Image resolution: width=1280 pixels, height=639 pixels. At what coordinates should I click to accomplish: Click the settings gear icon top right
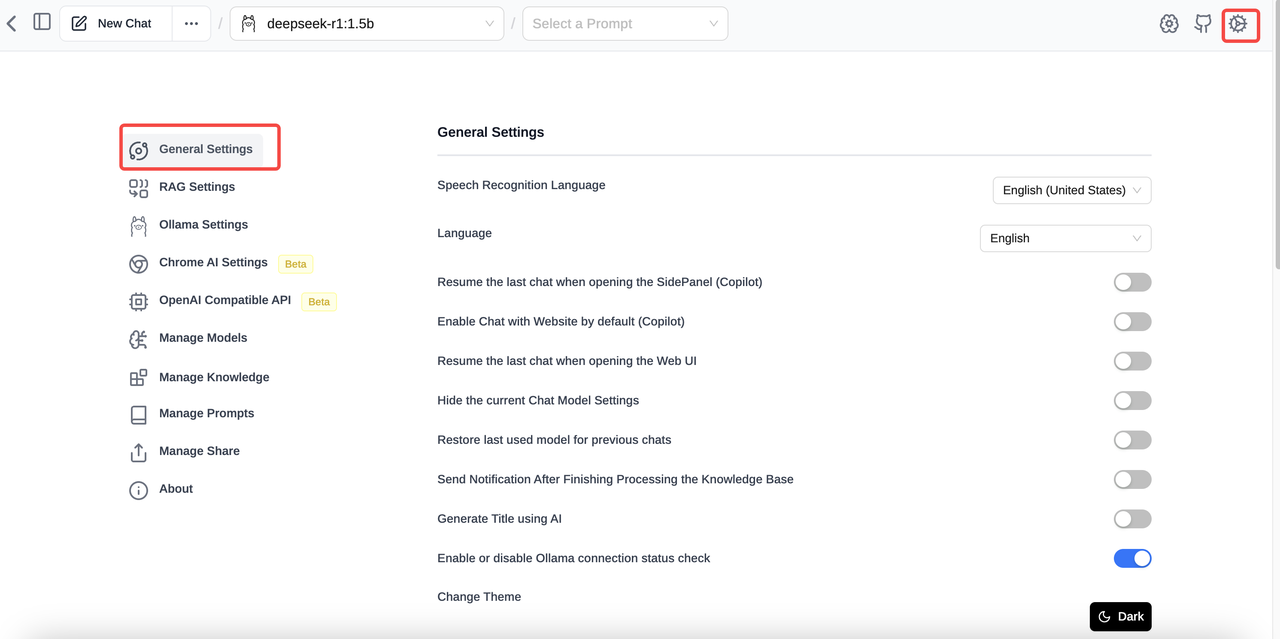click(x=1239, y=24)
